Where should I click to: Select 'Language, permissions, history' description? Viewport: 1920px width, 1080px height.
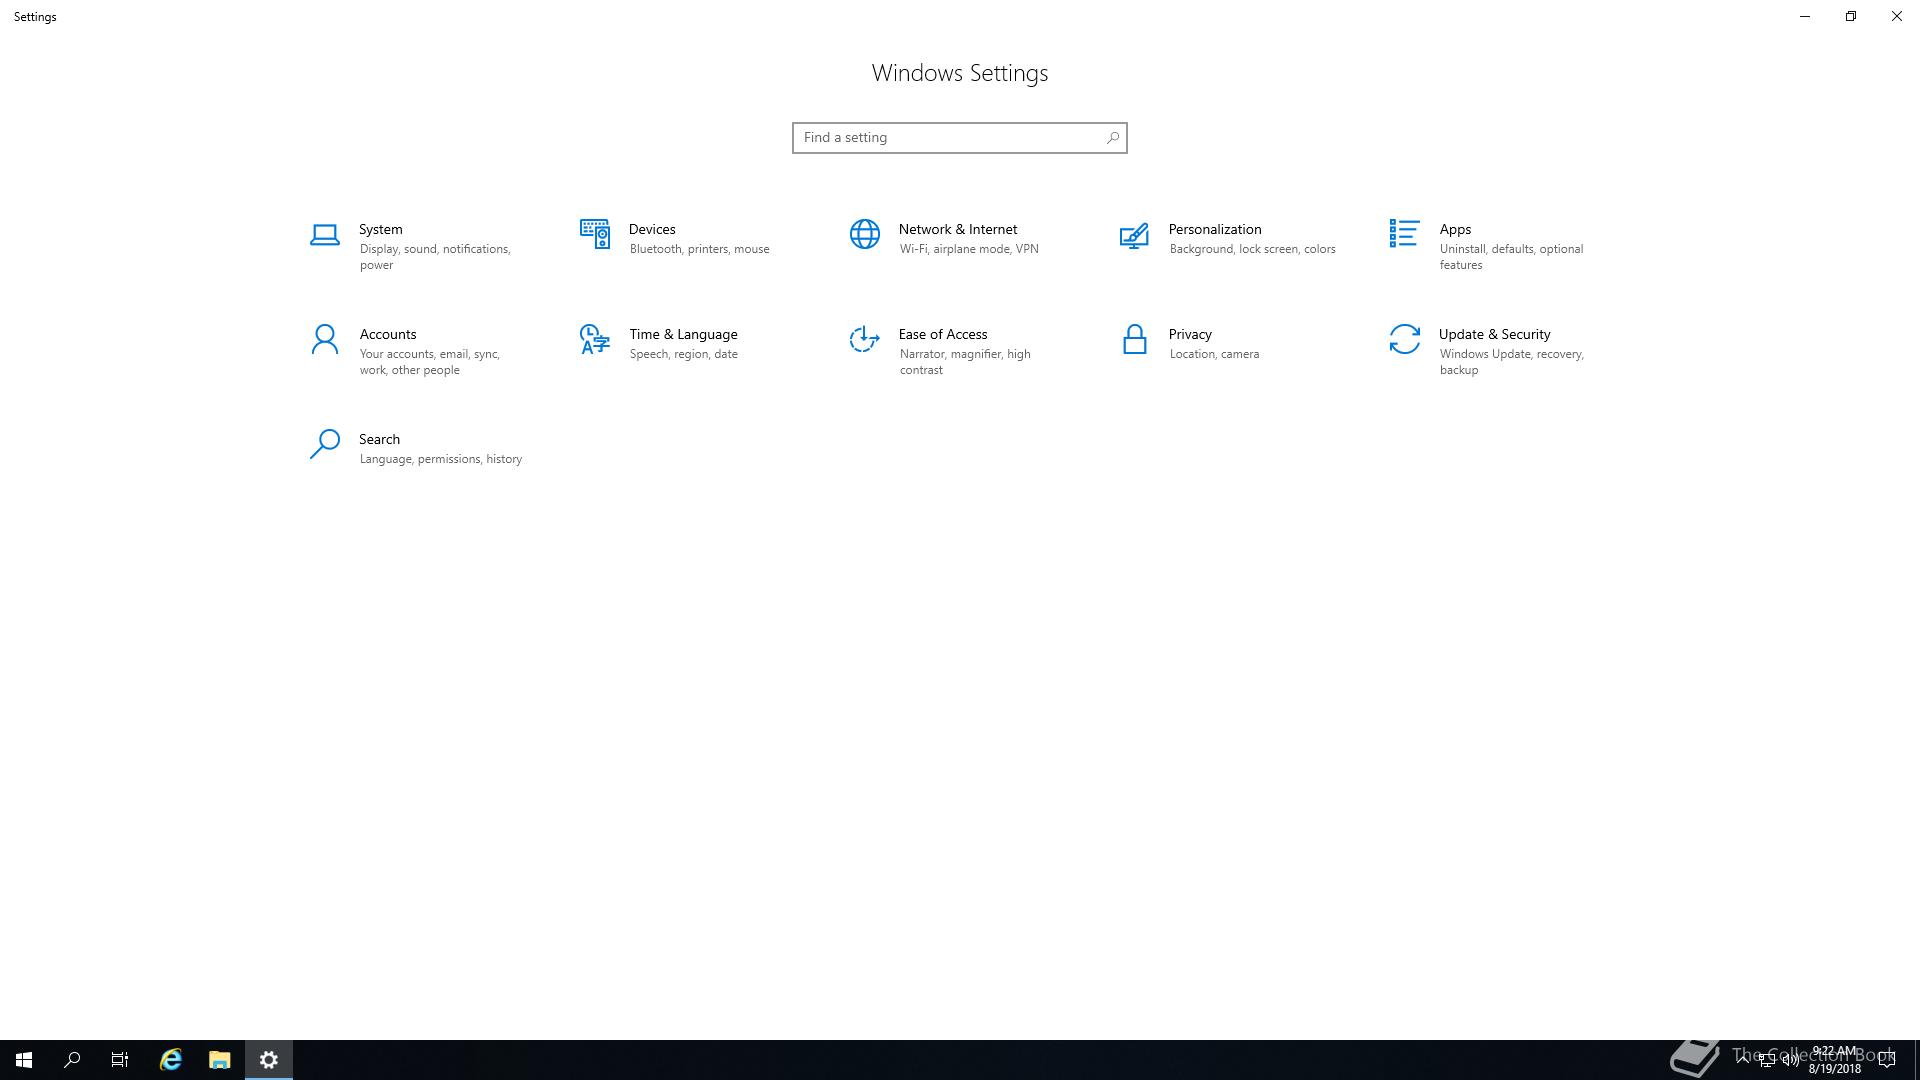(441, 459)
